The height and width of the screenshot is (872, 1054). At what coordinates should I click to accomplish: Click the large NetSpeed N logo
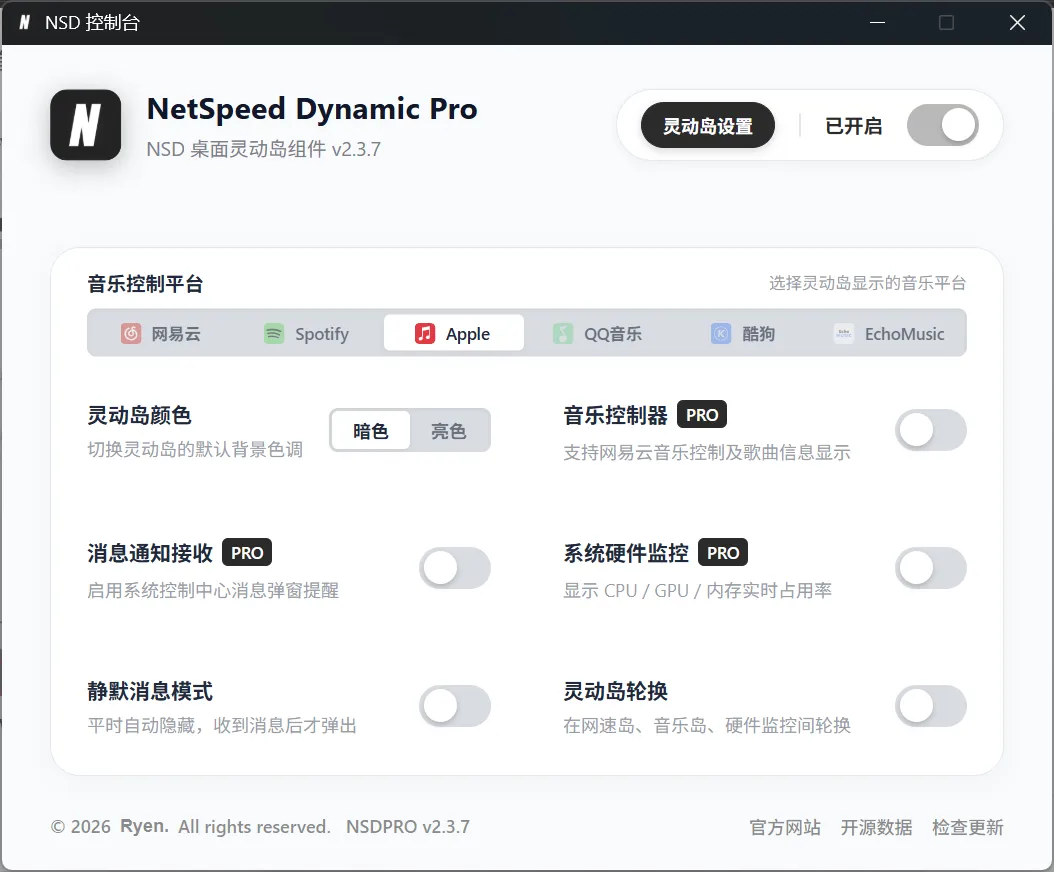pyautogui.click(x=85, y=125)
